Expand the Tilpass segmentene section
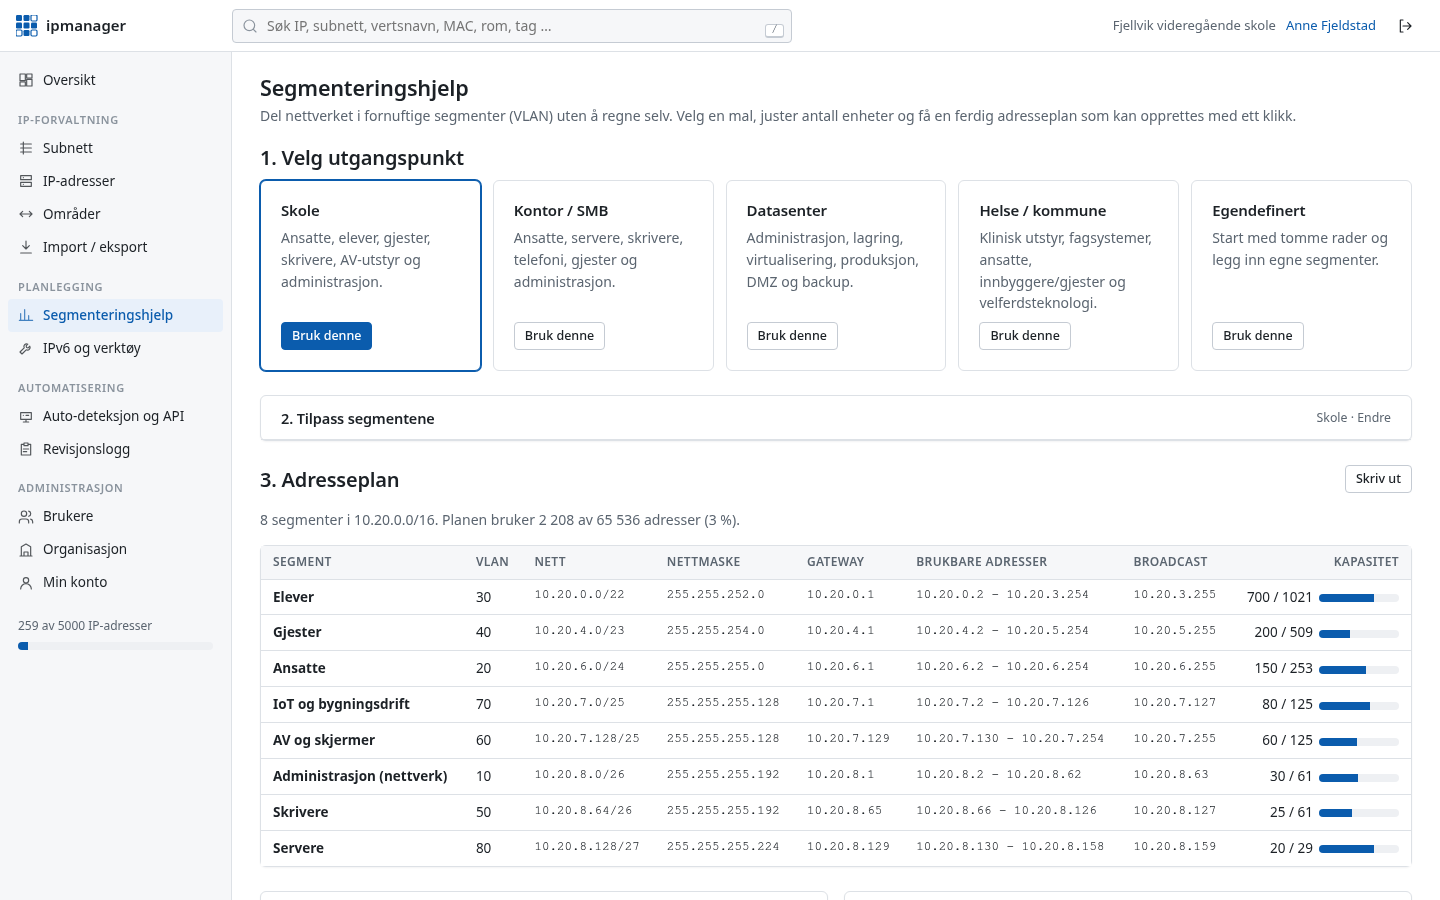 [836, 418]
